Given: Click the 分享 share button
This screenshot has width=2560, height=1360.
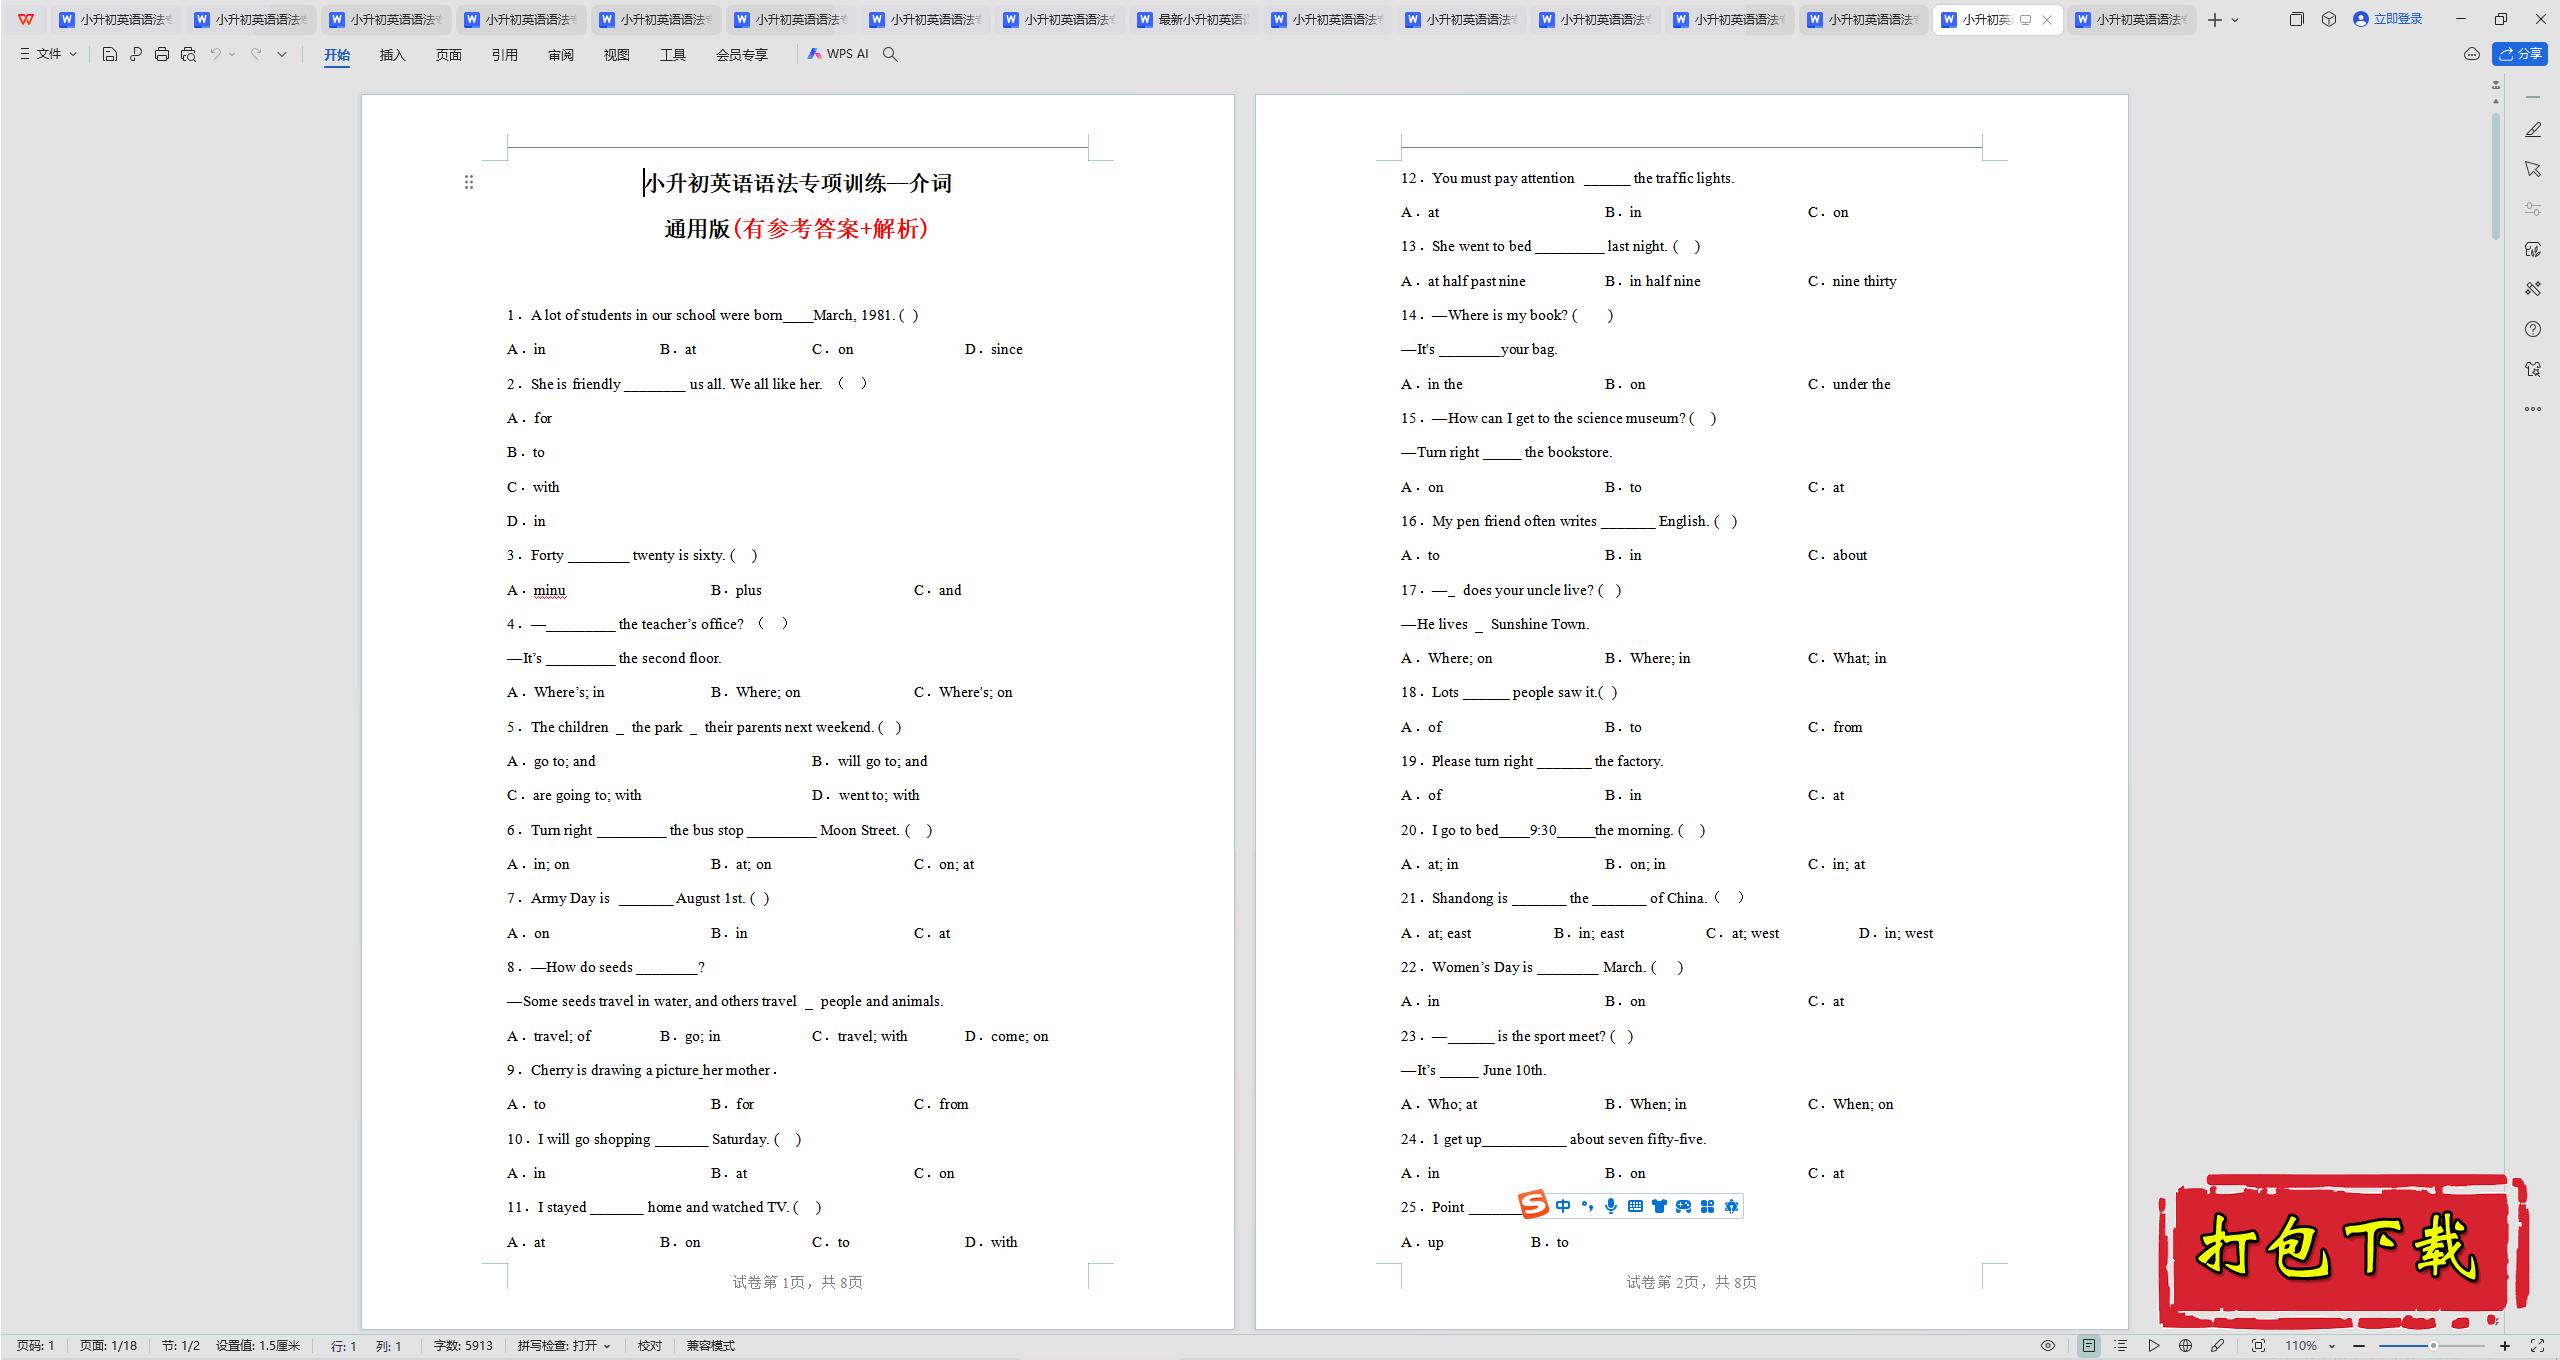Looking at the screenshot, I should coord(2520,54).
